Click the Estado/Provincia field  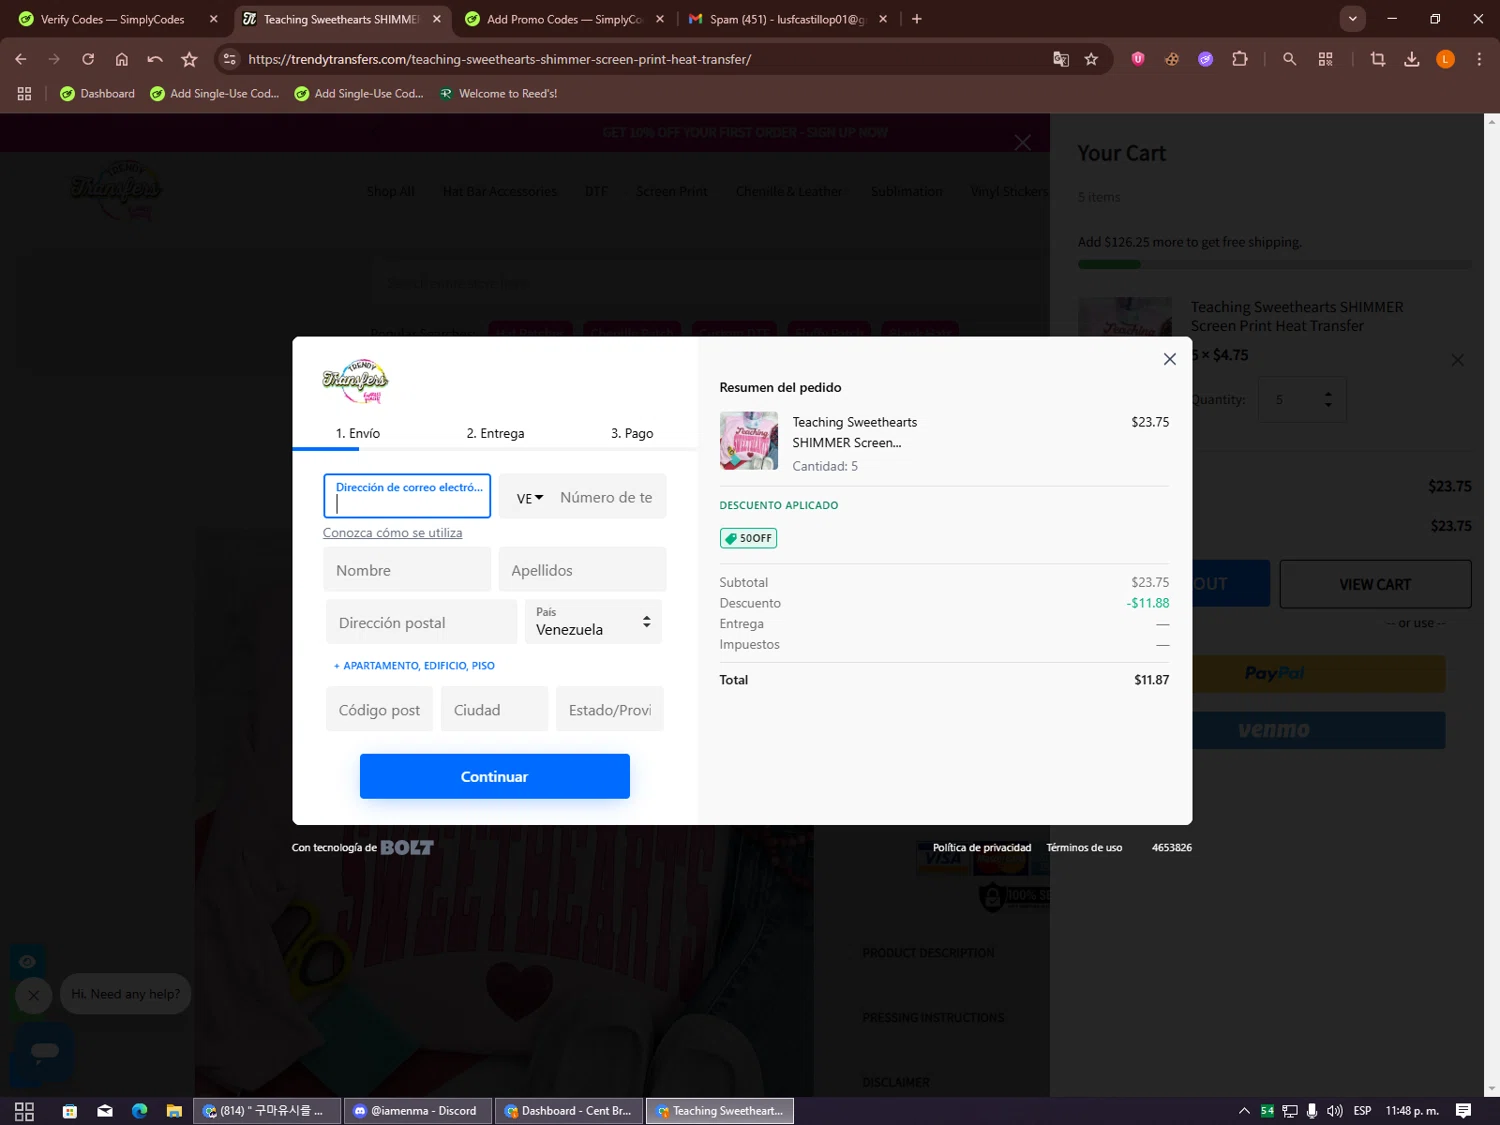[610, 709]
